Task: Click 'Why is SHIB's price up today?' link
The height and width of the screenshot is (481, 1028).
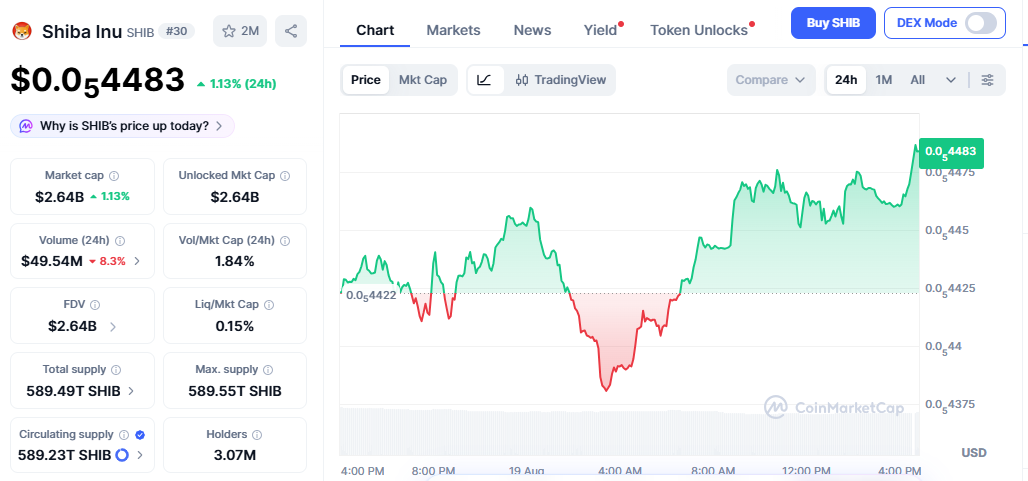Action: [x=125, y=126]
